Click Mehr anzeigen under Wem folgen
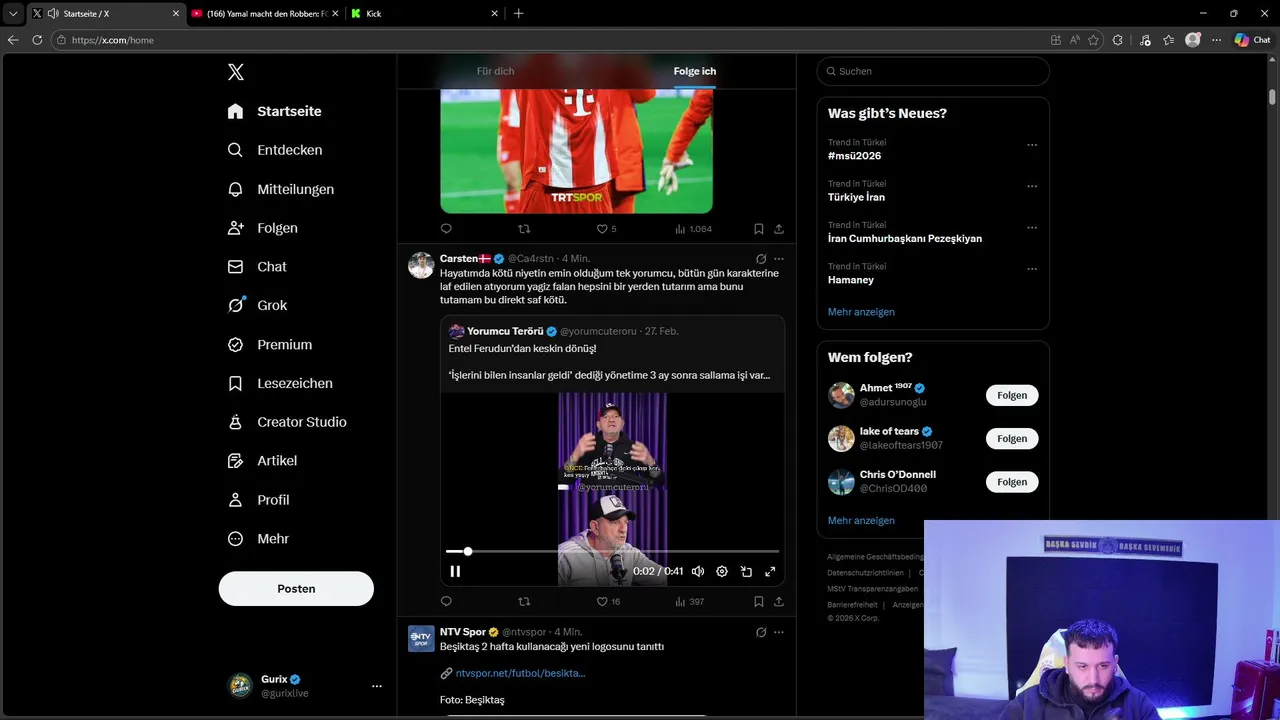The height and width of the screenshot is (720, 1280). (861, 521)
